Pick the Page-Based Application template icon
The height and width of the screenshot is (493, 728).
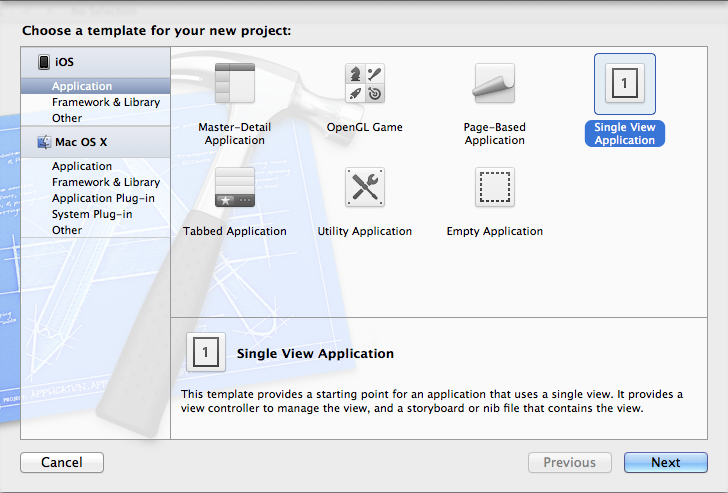click(494, 84)
